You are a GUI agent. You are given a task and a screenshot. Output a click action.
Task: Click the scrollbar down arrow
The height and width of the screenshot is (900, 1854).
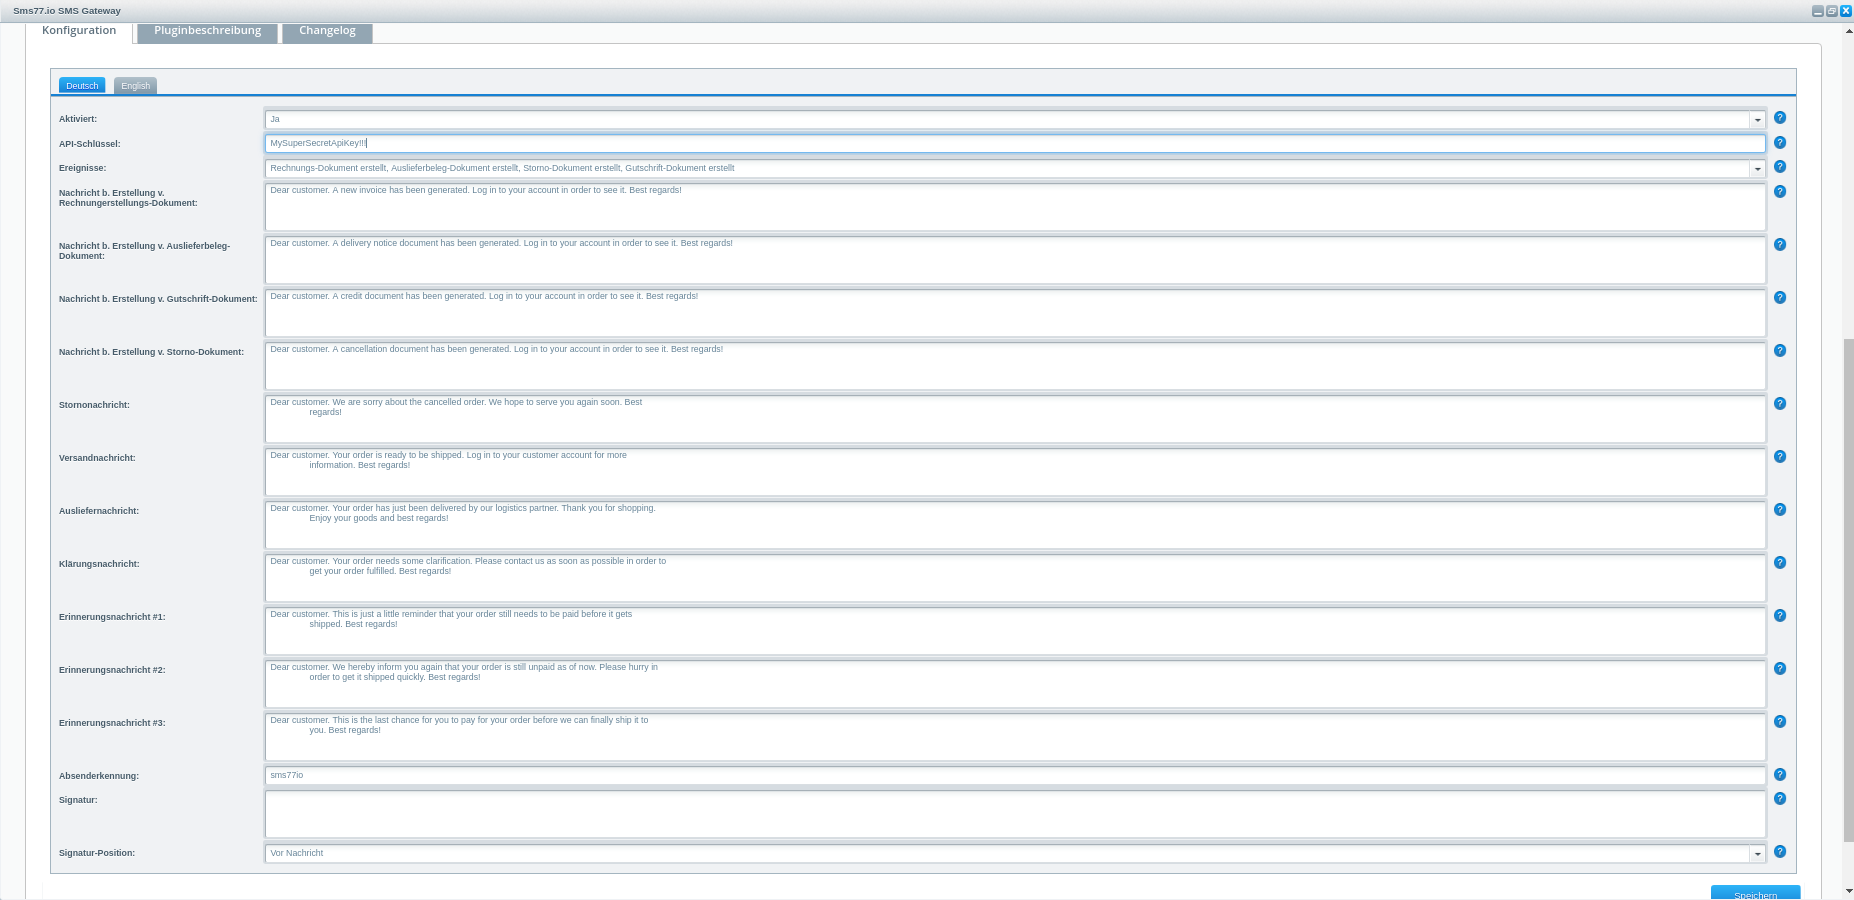[x=1849, y=890]
